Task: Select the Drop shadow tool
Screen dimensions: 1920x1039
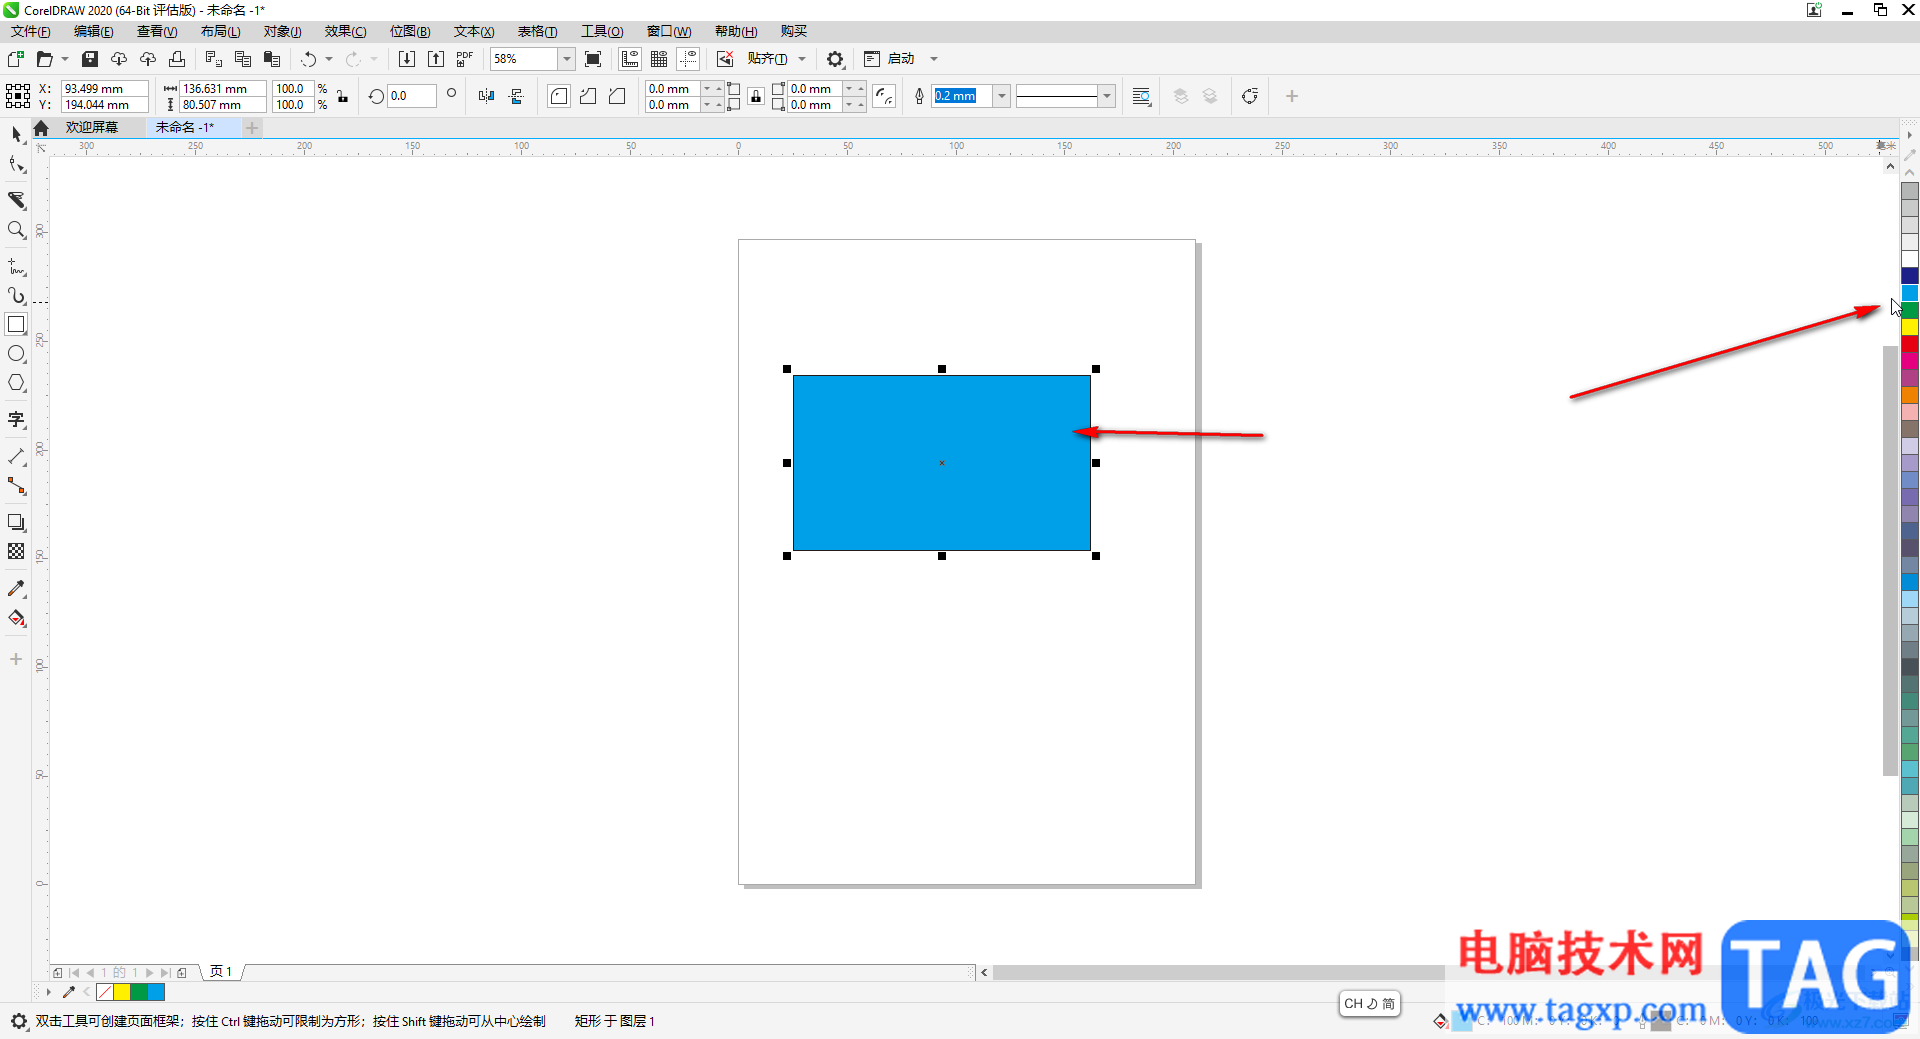Action: pos(16,523)
